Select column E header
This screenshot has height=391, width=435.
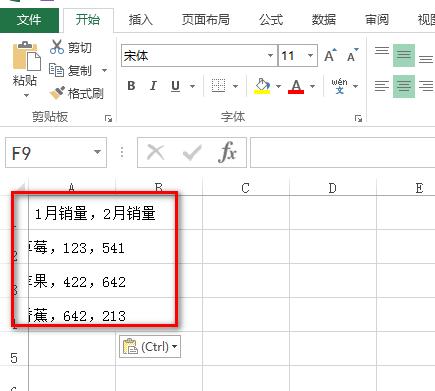pos(406,188)
